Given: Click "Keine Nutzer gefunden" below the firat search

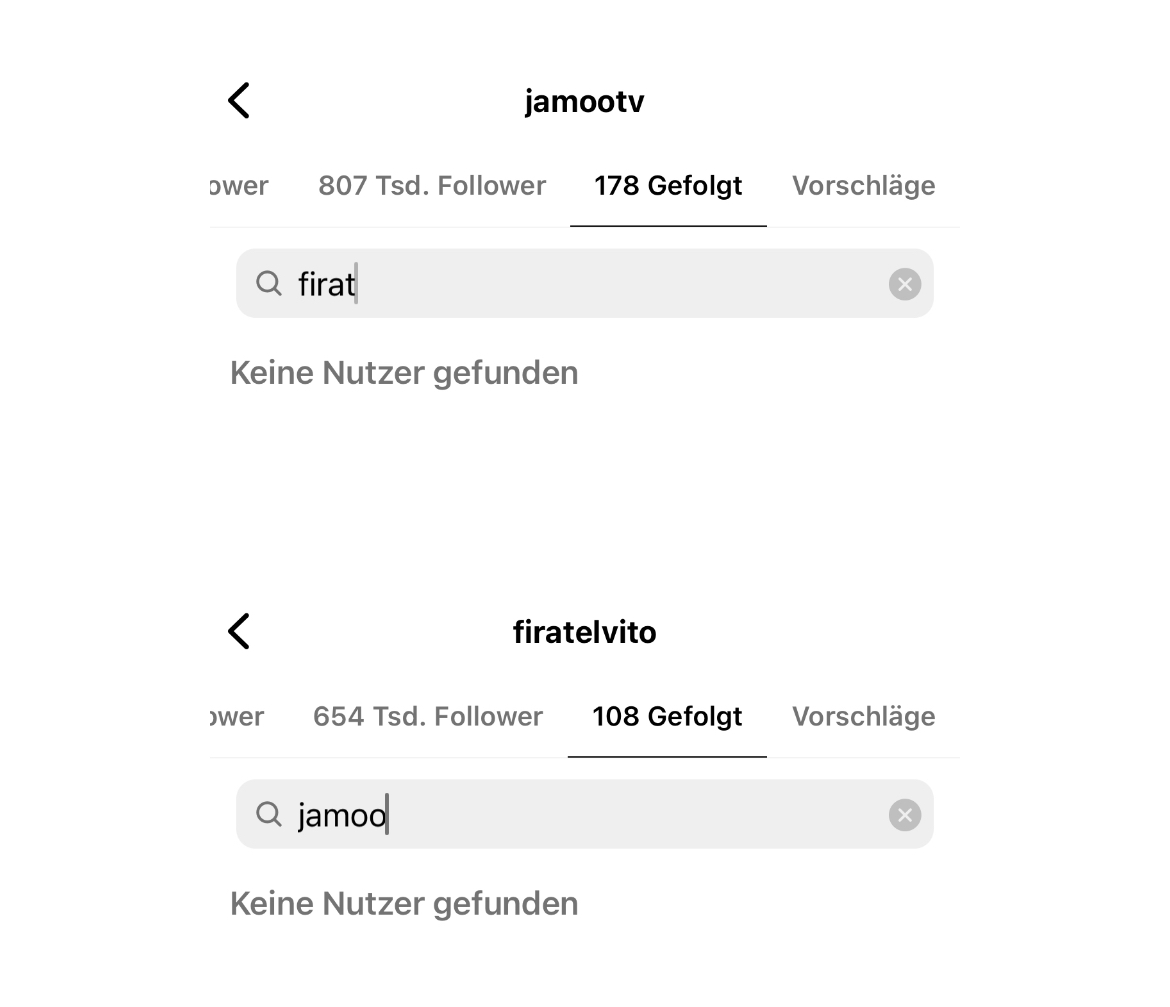Looking at the screenshot, I should pyautogui.click(x=404, y=373).
